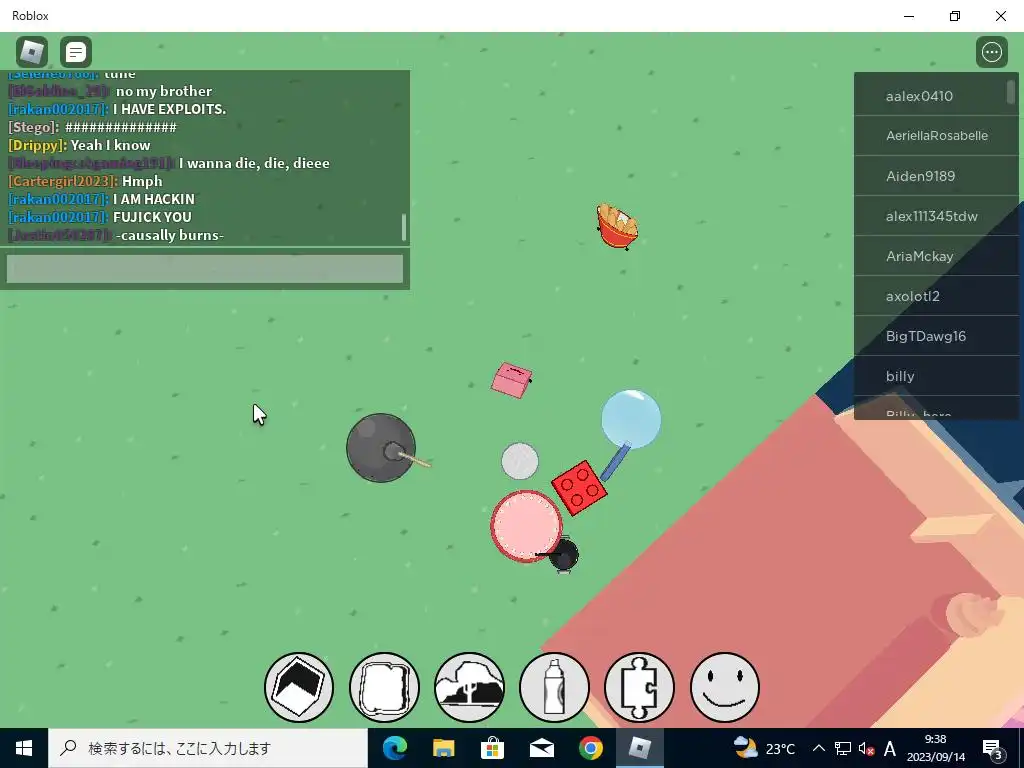The height and width of the screenshot is (768, 1024).
Task: Click the pink round cake character
Action: 526,526
